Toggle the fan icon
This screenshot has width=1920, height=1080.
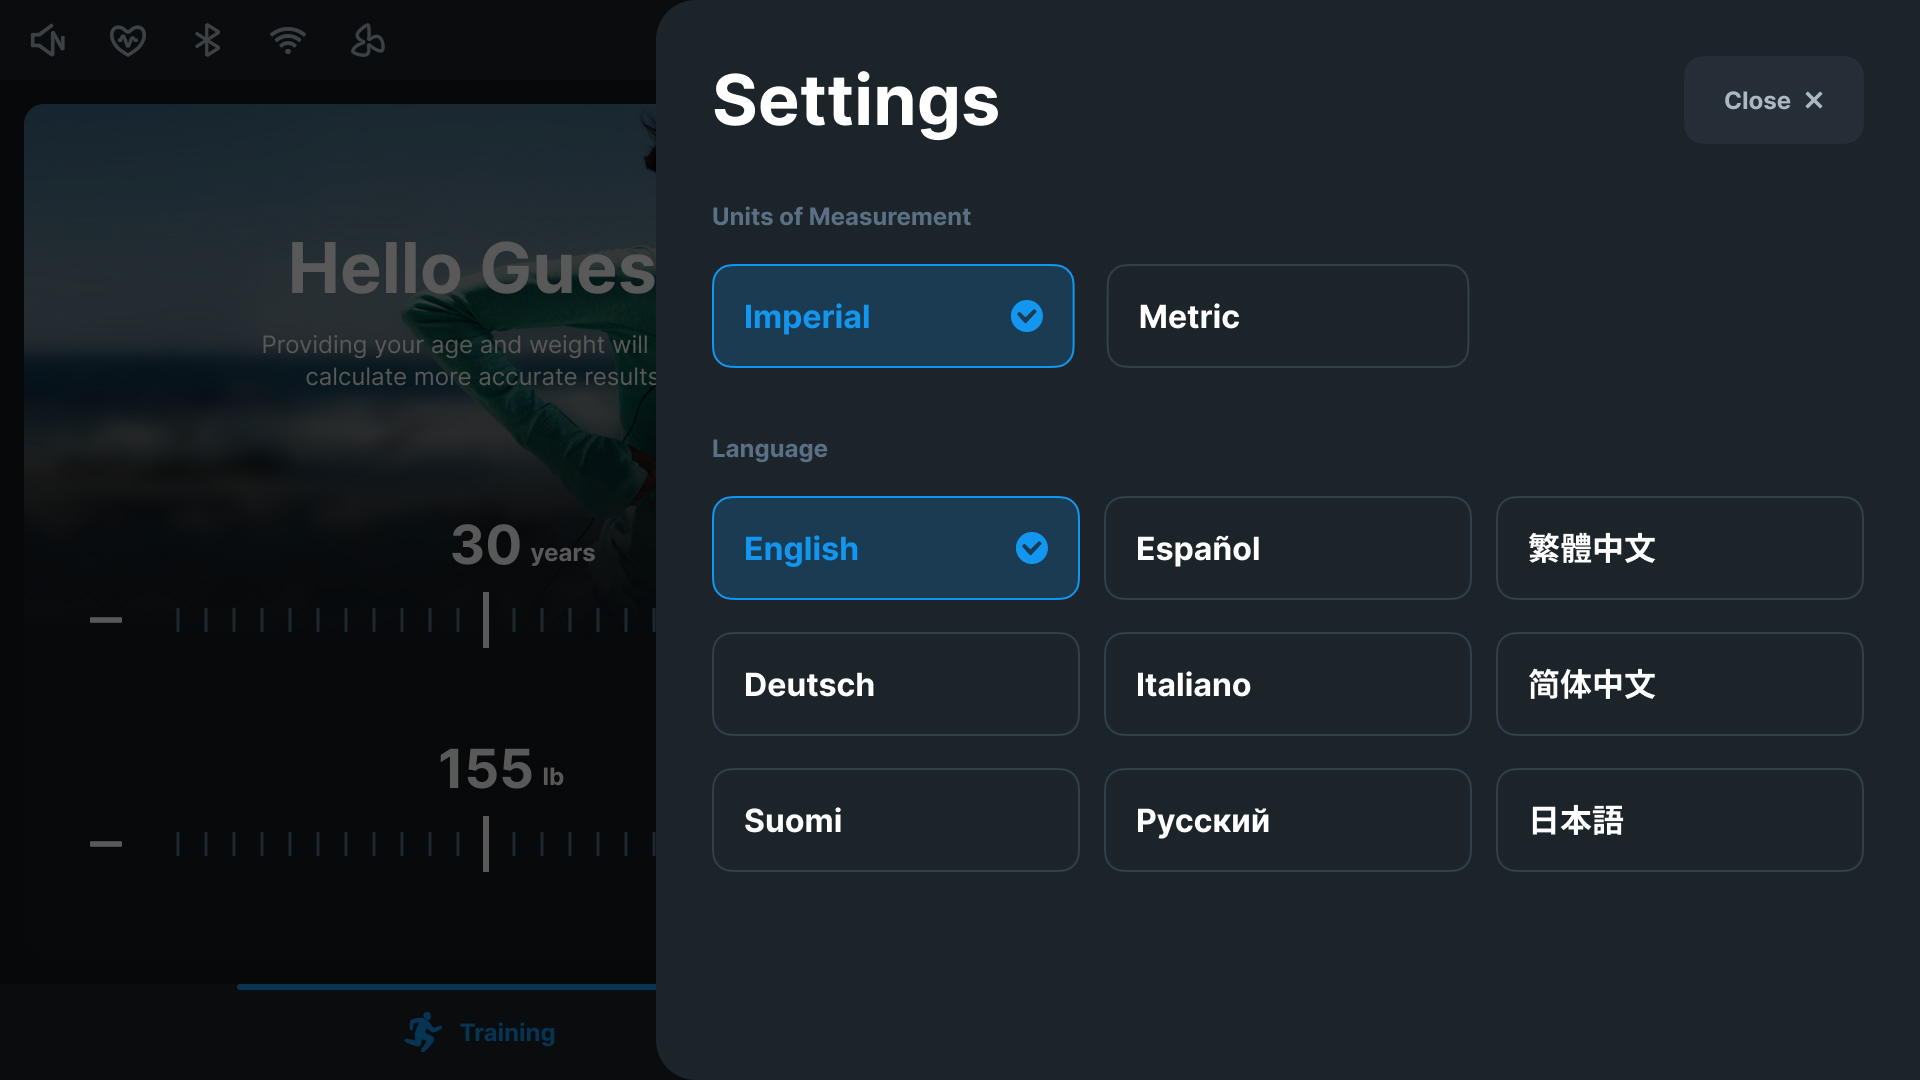pos(368,41)
